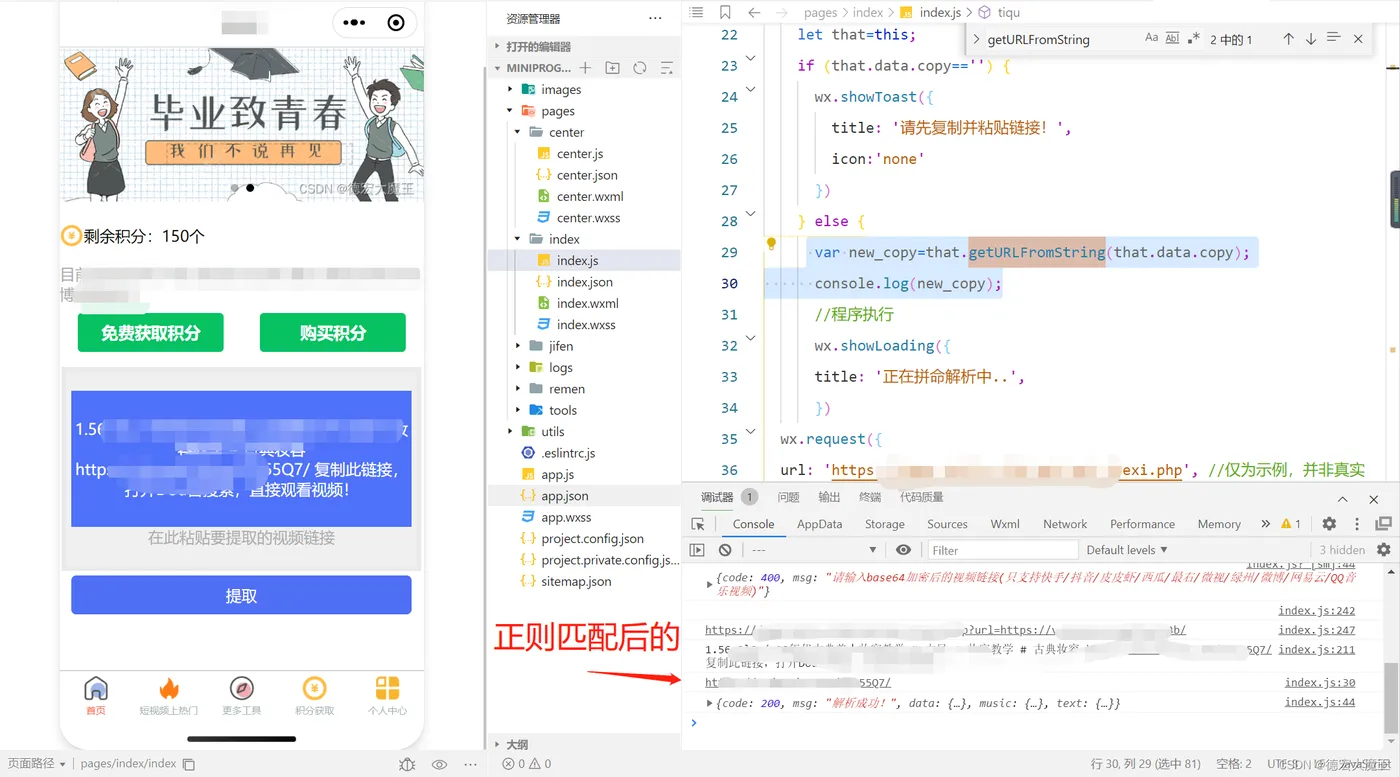Create new file in MINIPROG project
Screen dimensions: 1400x777
point(585,68)
